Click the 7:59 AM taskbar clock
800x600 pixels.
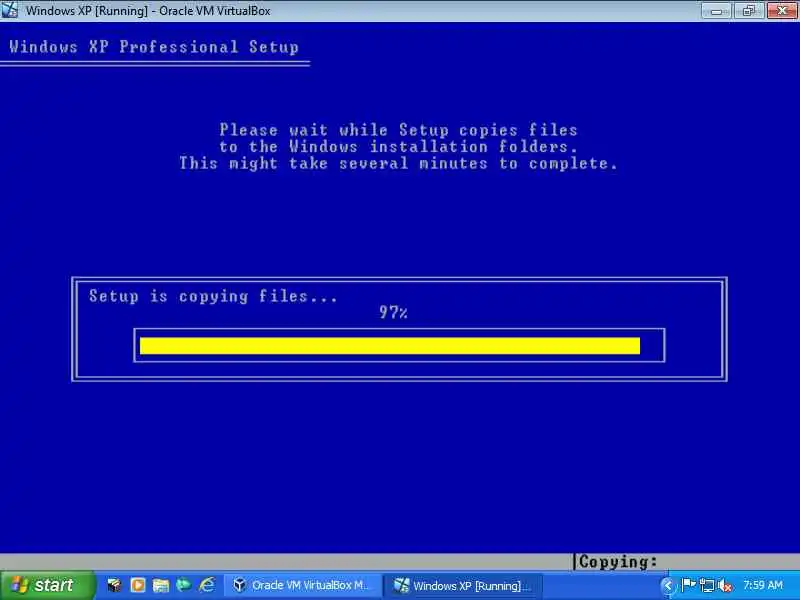pyautogui.click(x=762, y=585)
